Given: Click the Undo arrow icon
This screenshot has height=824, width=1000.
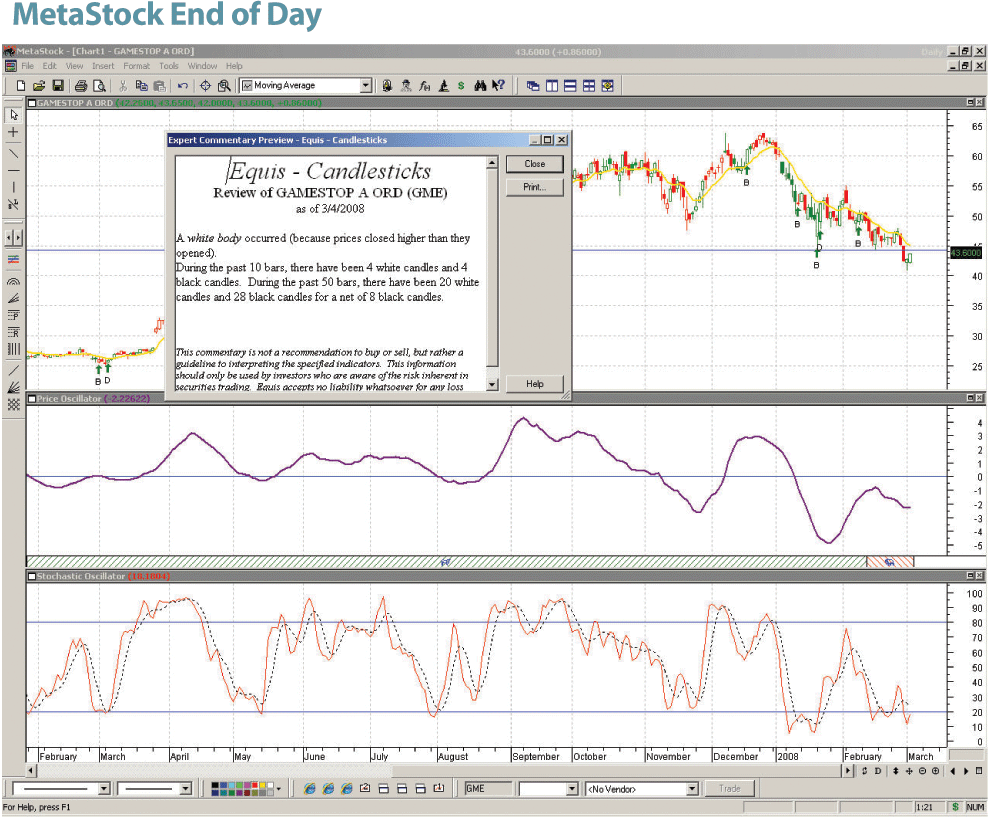Looking at the screenshot, I should coord(183,85).
